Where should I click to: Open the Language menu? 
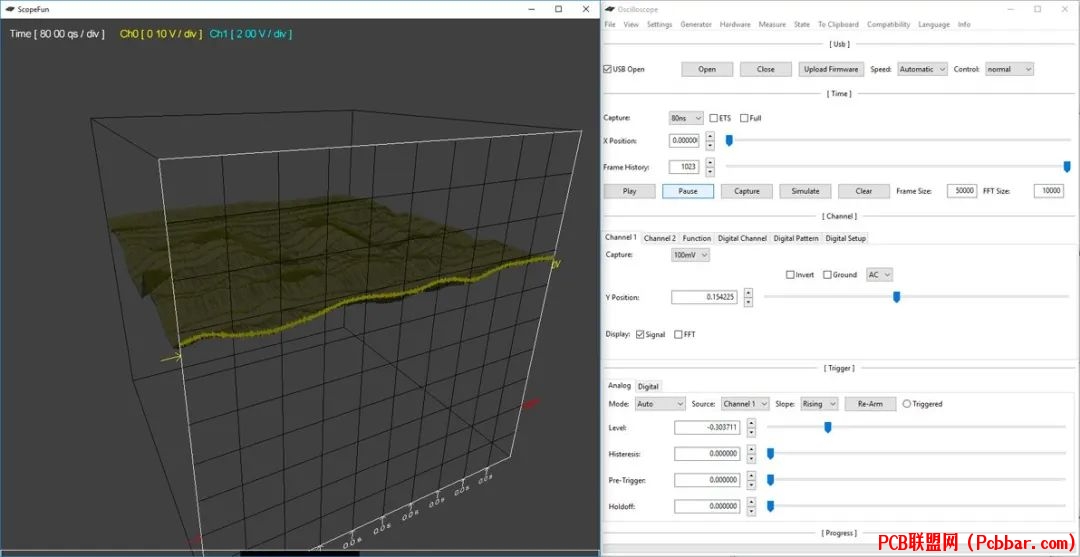pyautogui.click(x=934, y=24)
